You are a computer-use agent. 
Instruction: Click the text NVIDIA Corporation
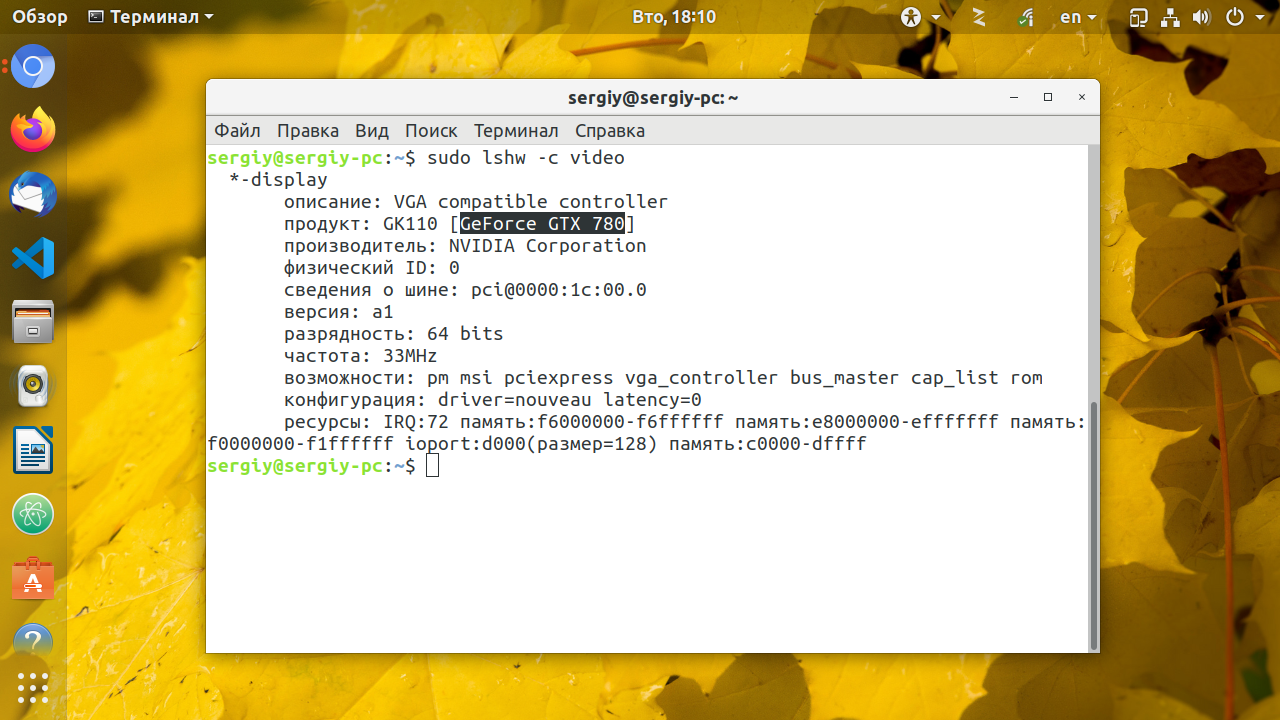548,246
